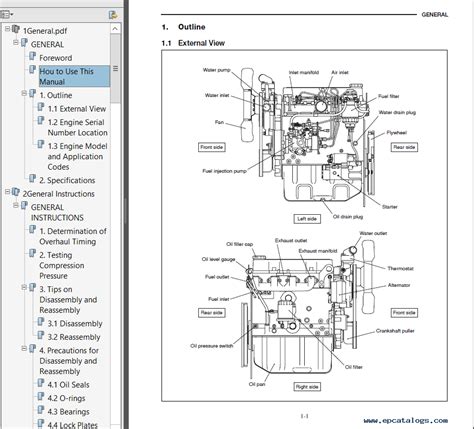
Task: Collapse the 4. Precautions for Disassembly node
Action: [24, 349]
